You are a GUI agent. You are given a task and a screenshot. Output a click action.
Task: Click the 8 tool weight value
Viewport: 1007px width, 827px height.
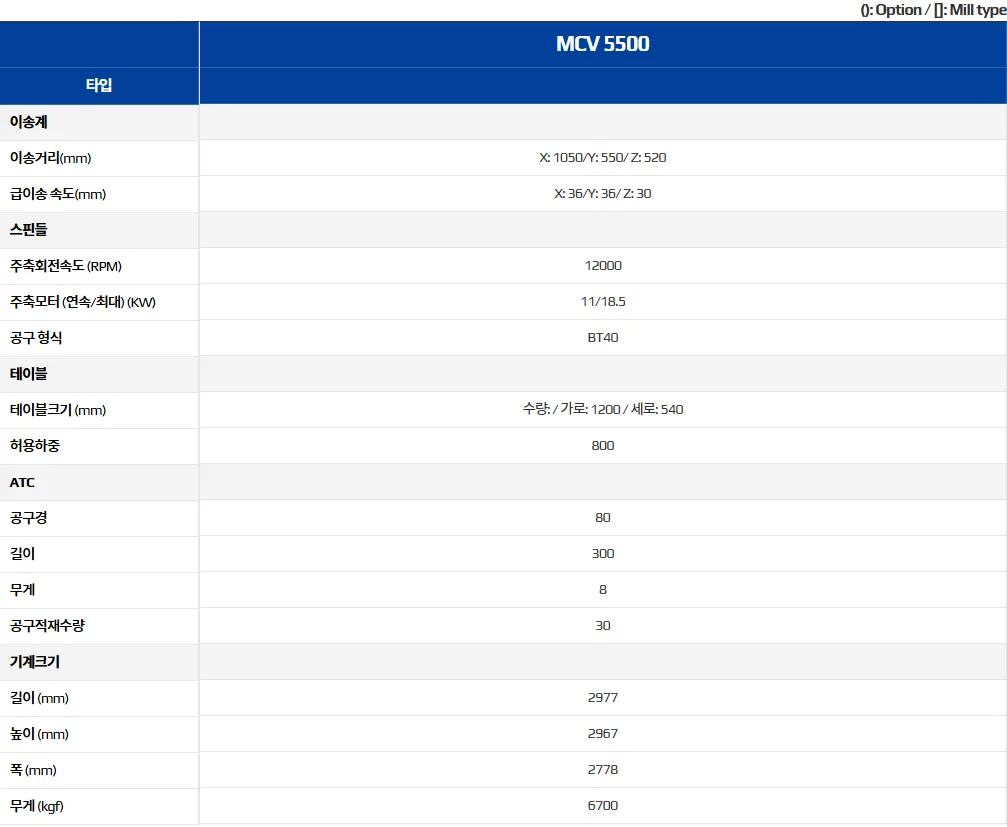pos(602,589)
